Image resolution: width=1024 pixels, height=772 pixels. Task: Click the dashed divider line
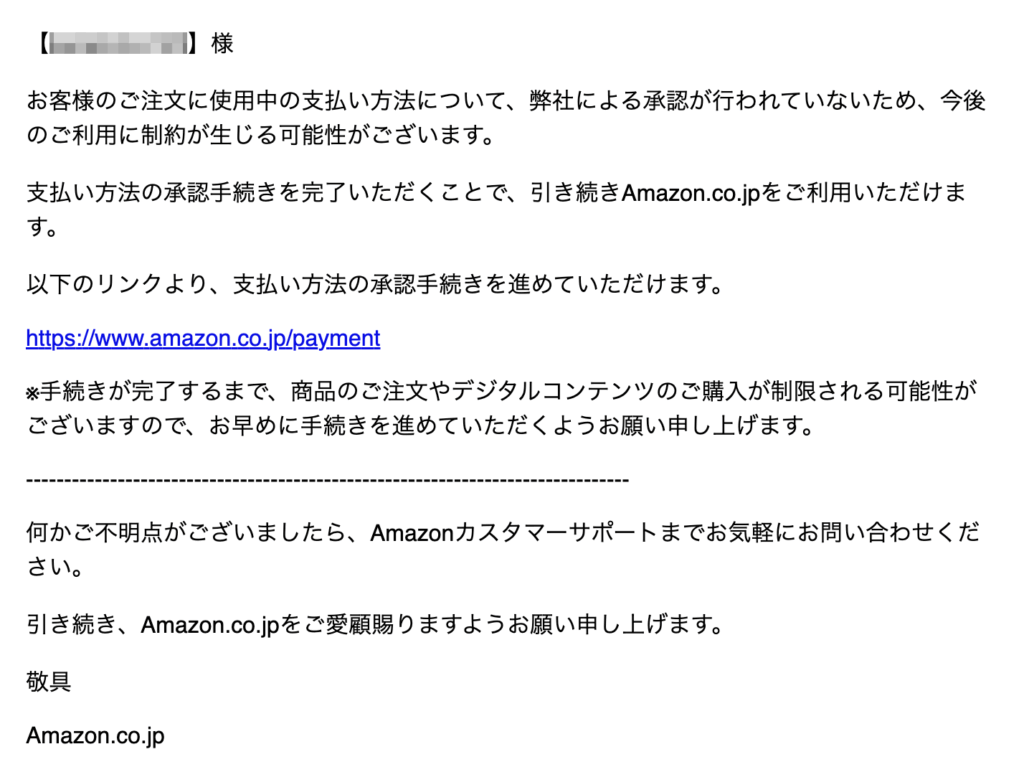(x=327, y=481)
